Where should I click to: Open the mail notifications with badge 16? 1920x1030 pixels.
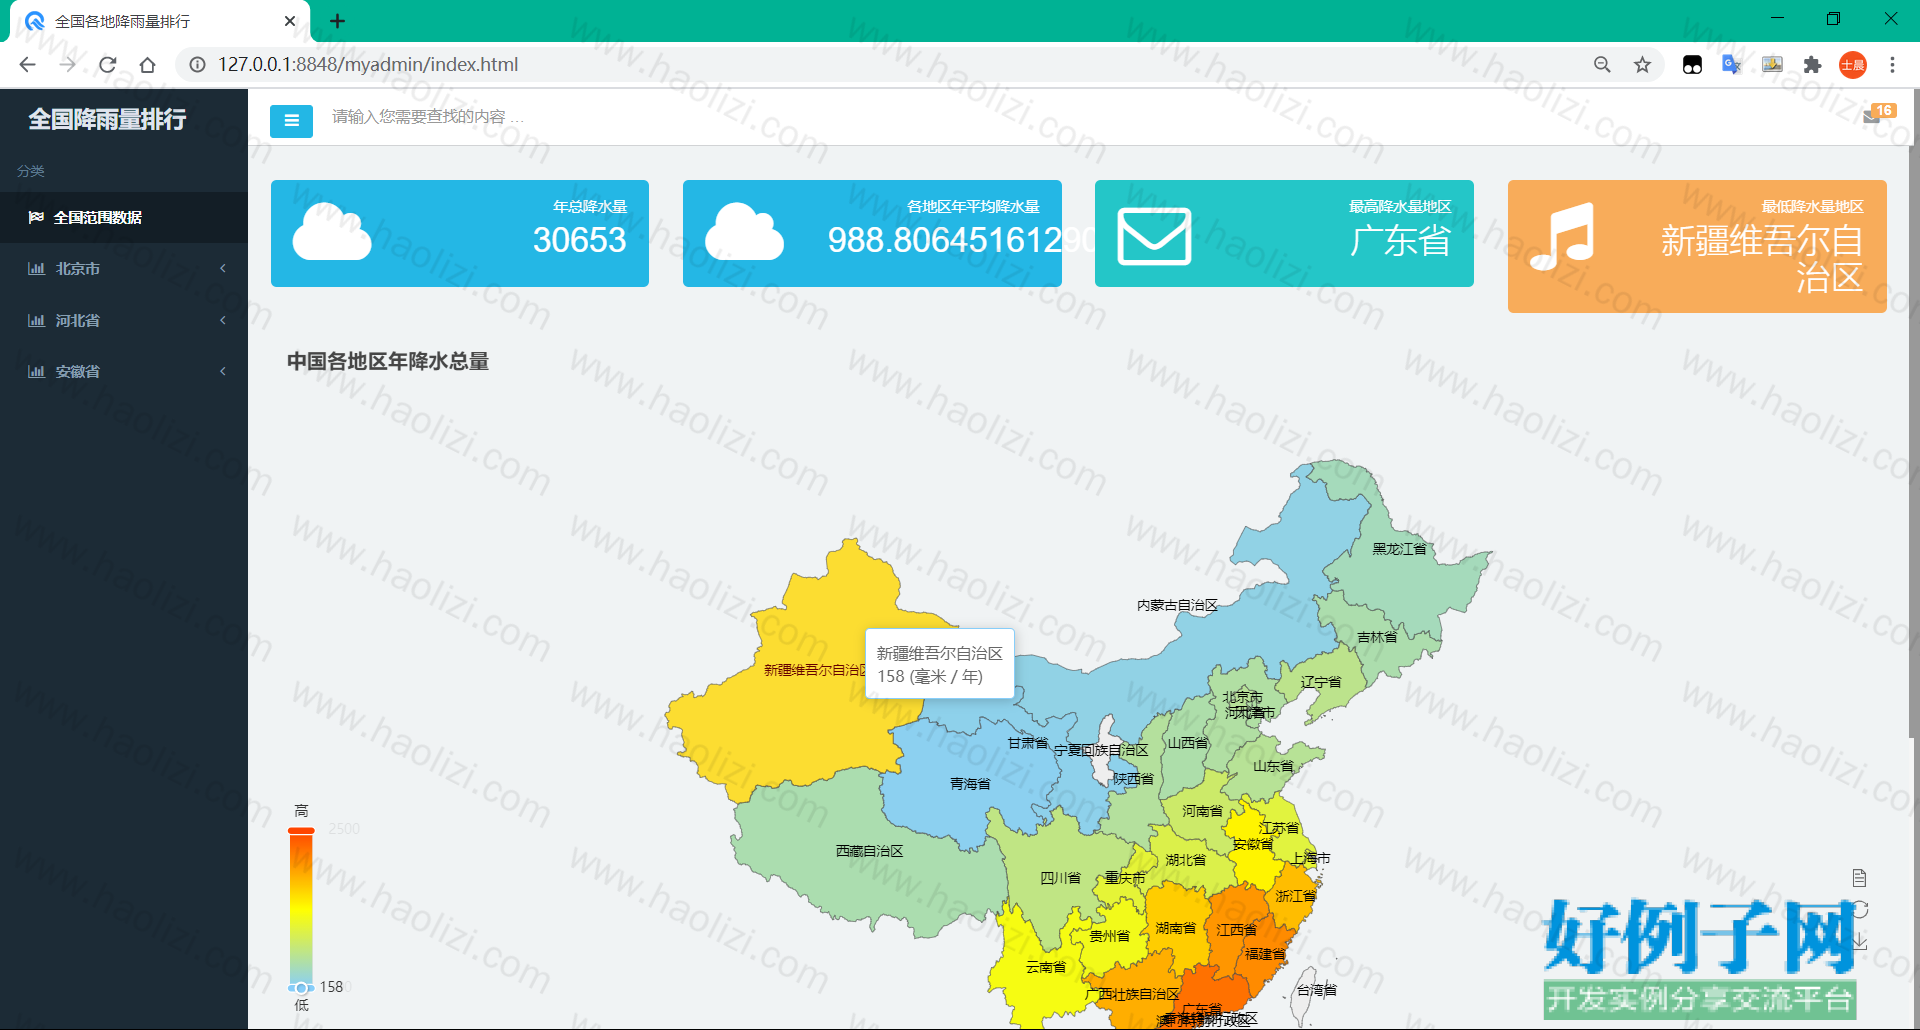[1878, 115]
